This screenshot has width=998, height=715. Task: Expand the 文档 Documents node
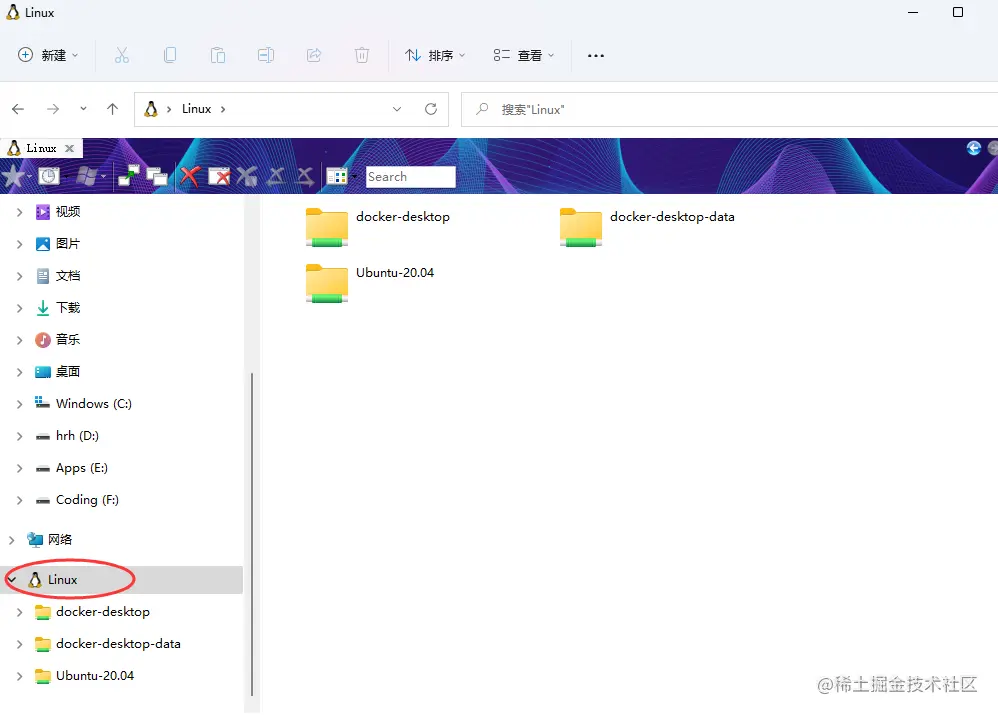click(x=19, y=276)
